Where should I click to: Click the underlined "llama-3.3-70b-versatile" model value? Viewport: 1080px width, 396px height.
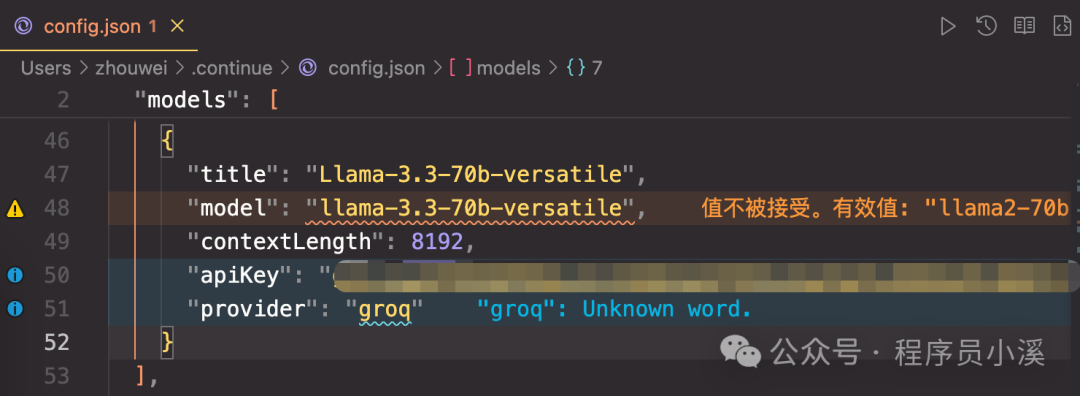pos(469,208)
